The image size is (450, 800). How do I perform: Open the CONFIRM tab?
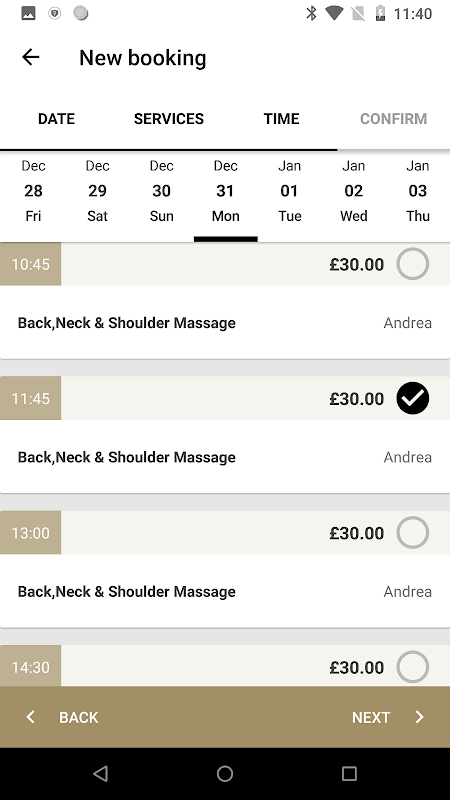[393, 119]
